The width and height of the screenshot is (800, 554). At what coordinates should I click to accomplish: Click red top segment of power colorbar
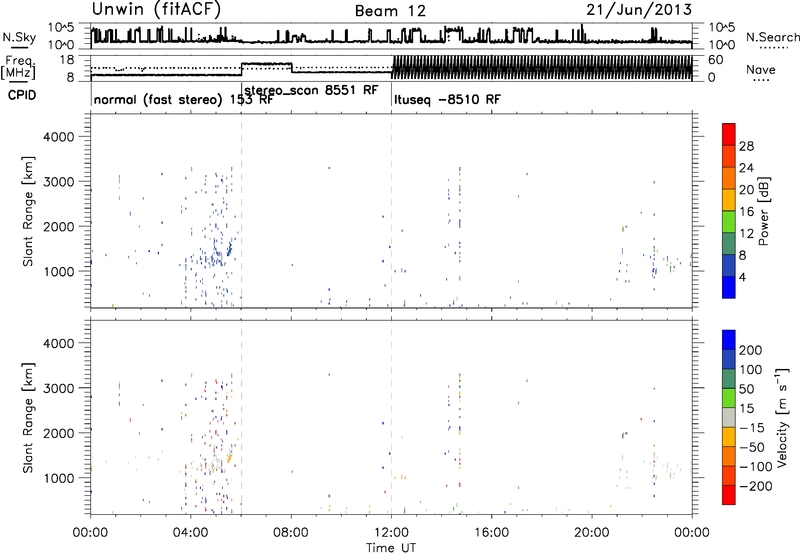pos(729,134)
